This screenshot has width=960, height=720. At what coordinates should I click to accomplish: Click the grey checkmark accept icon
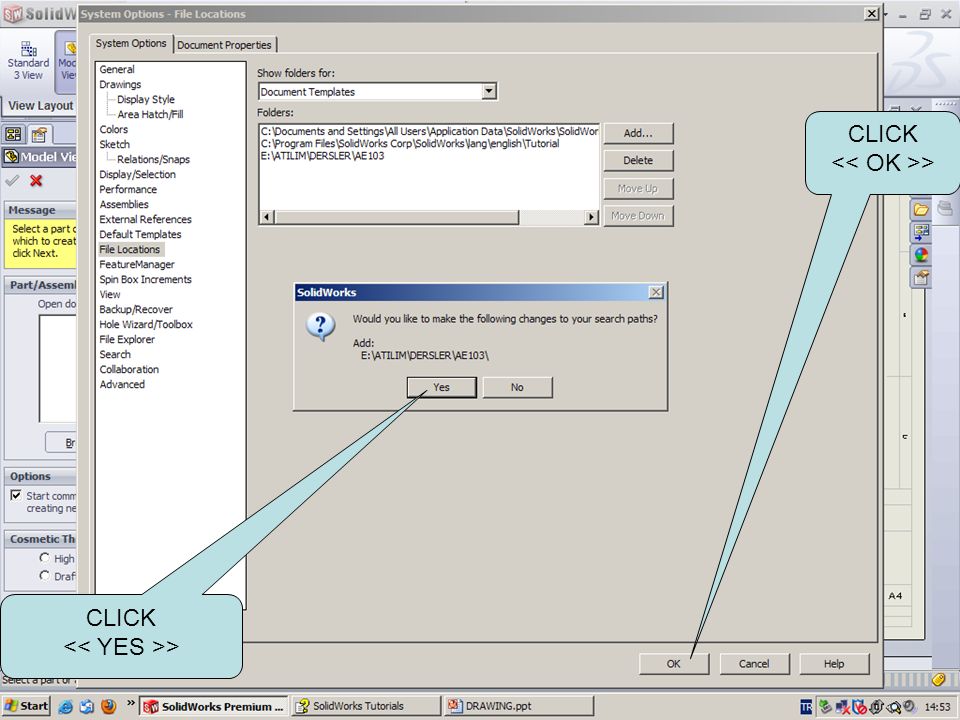click(12, 181)
